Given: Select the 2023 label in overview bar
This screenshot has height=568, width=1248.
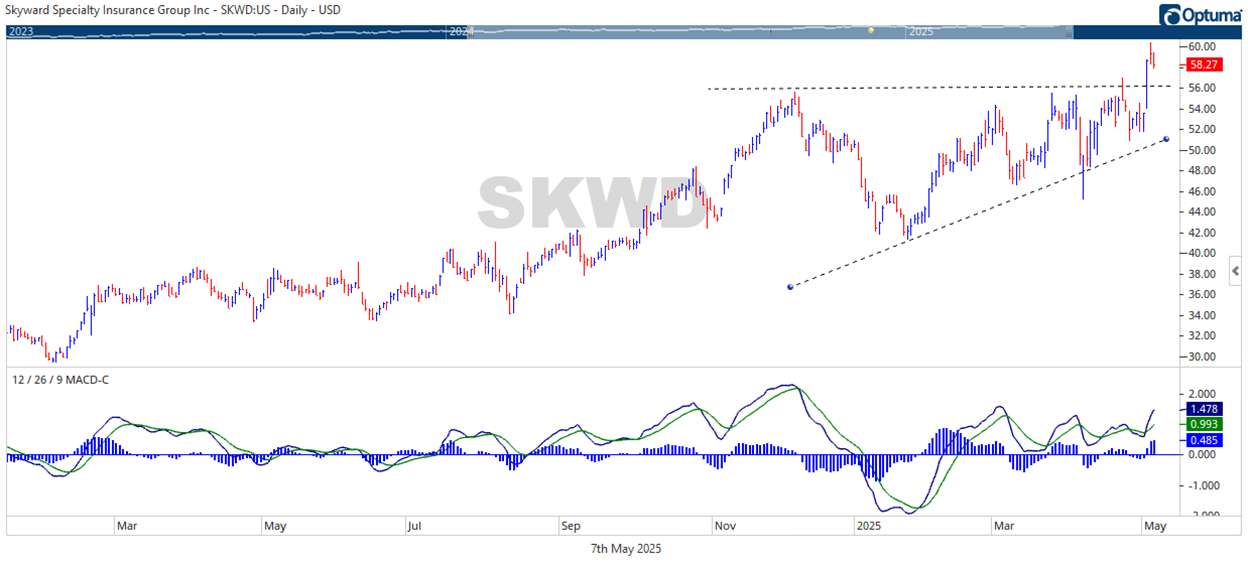Looking at the screenshot, I should click(21, 32).
